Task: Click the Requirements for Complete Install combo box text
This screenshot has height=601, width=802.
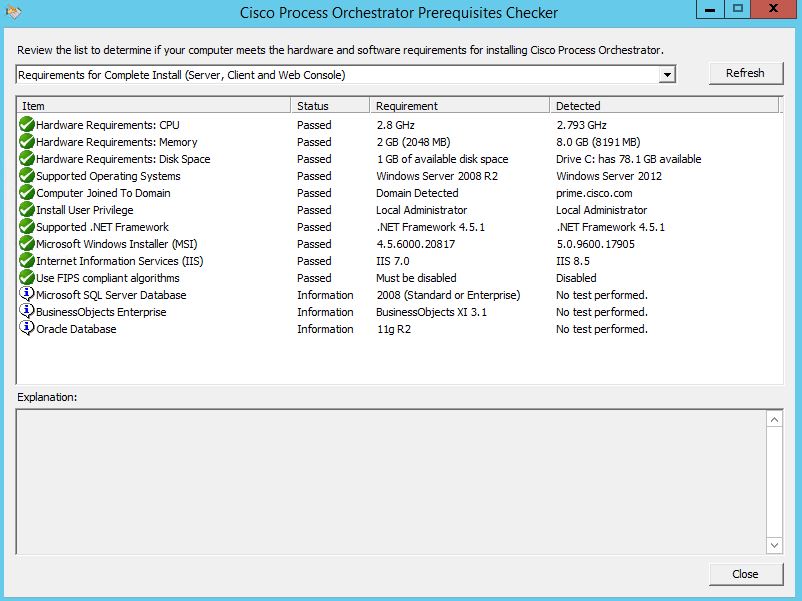Action: pyautogui.click(x=182, y=75)
